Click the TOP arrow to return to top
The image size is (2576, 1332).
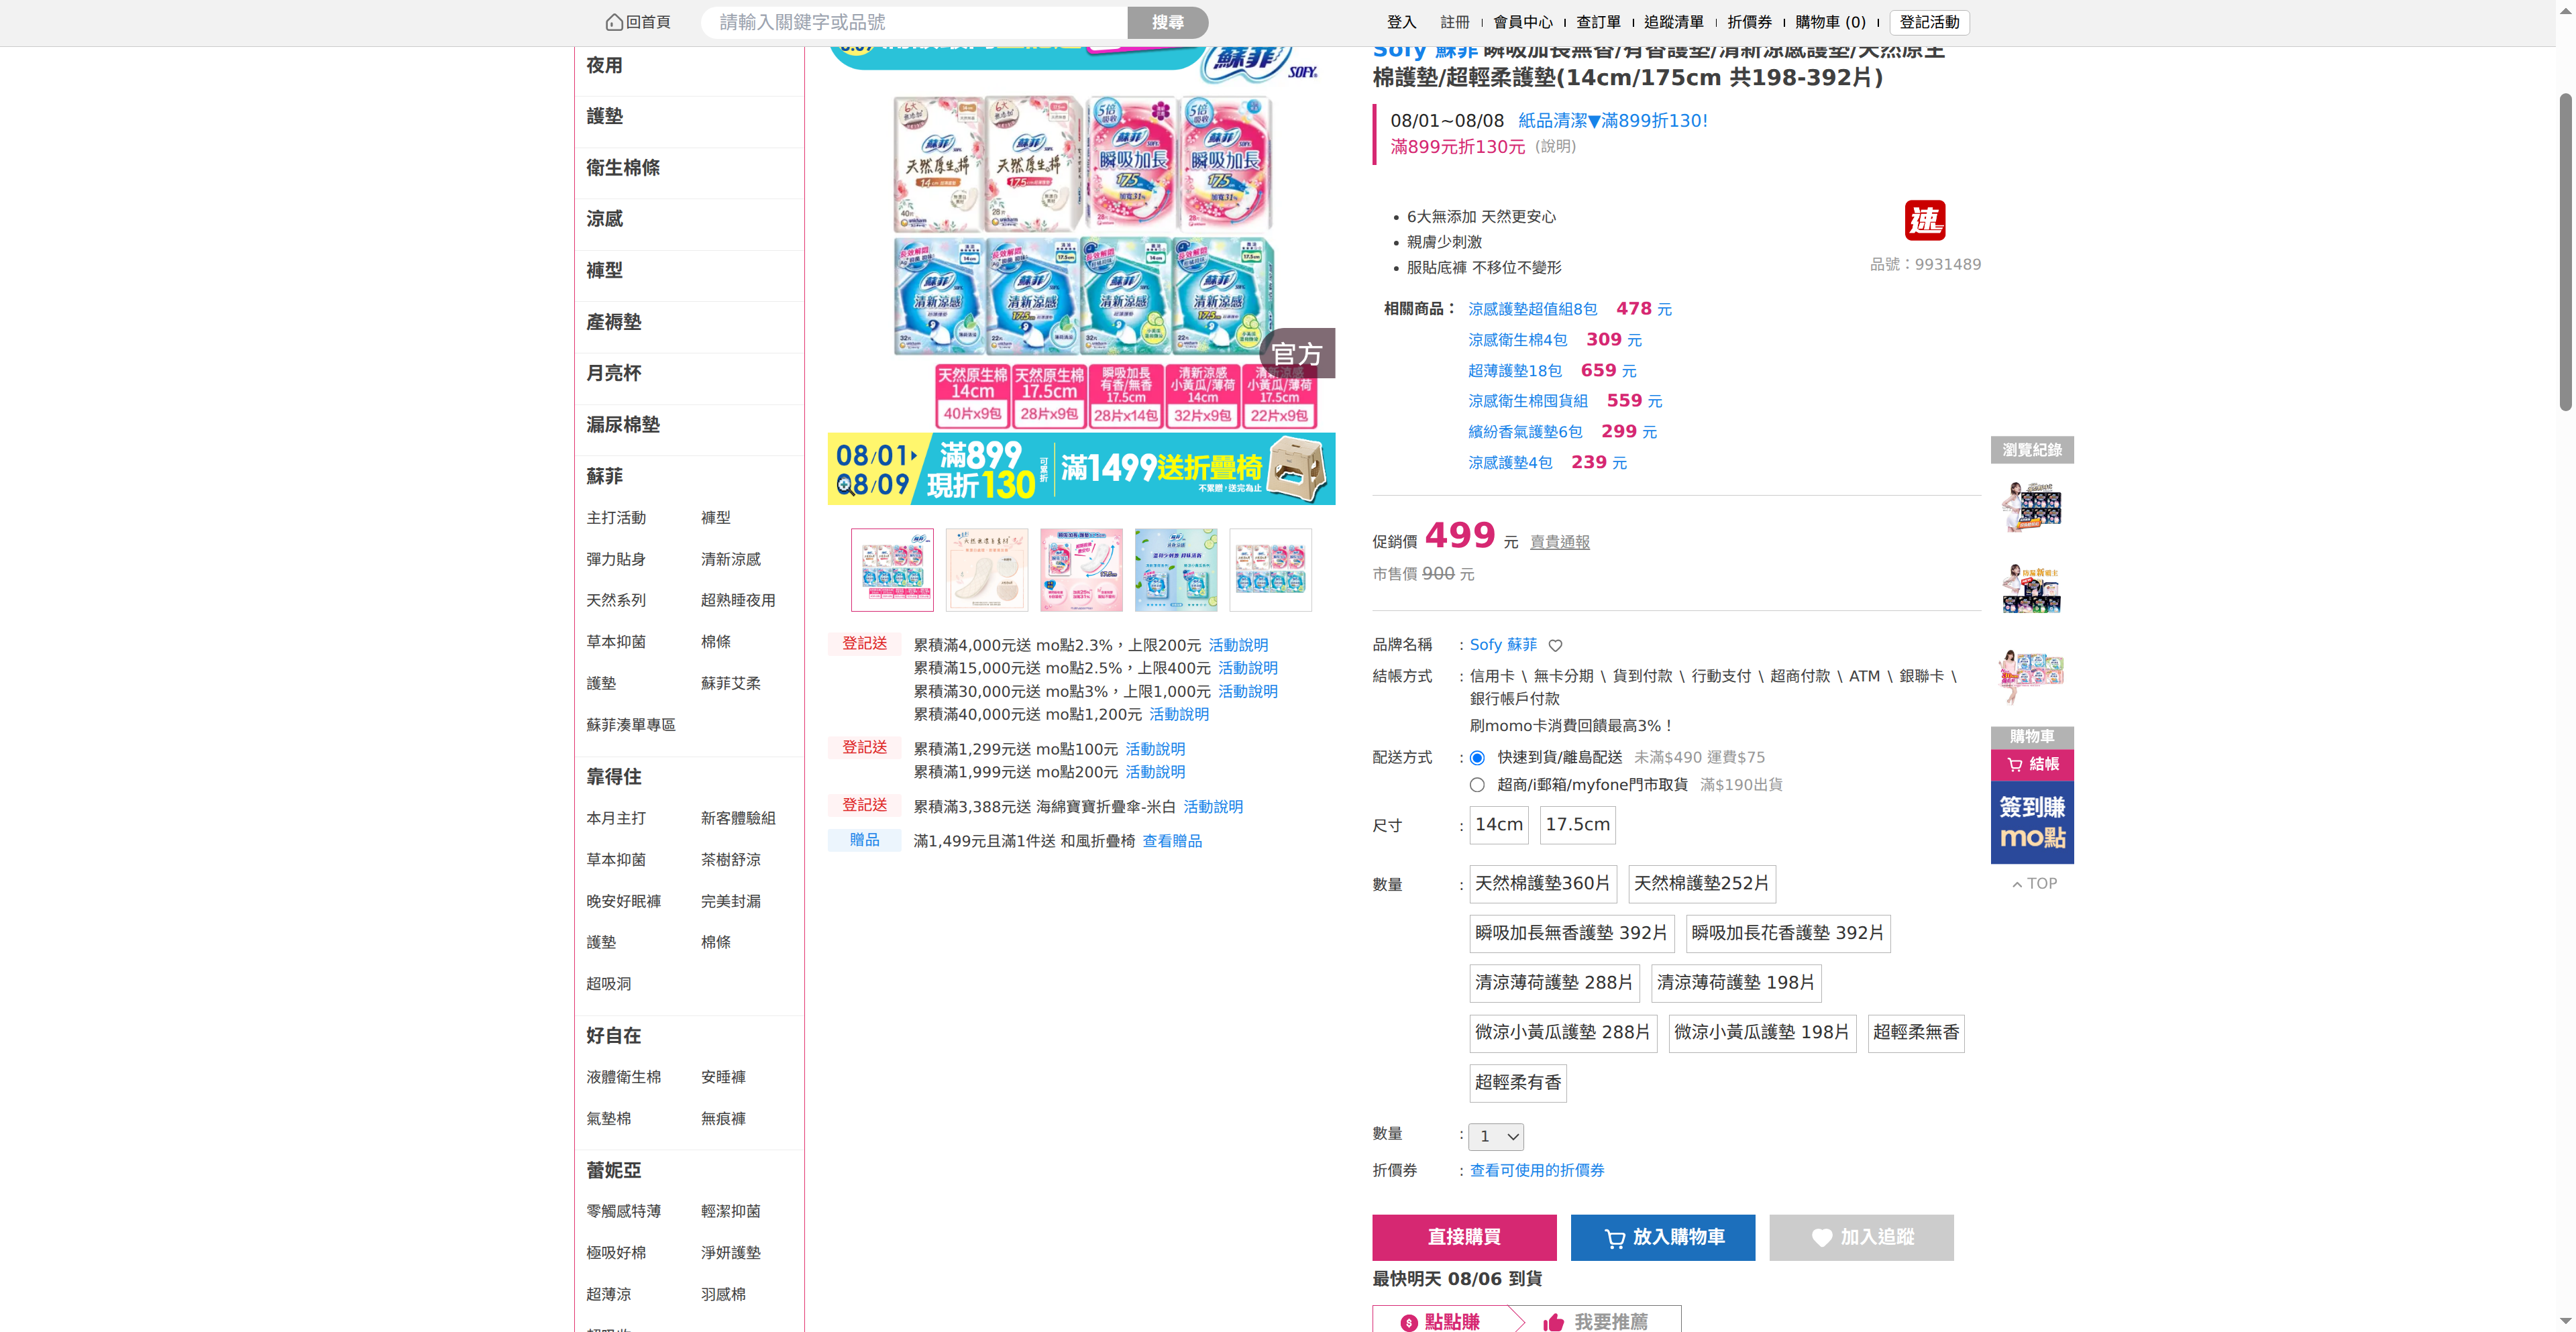click(2034, 884)
